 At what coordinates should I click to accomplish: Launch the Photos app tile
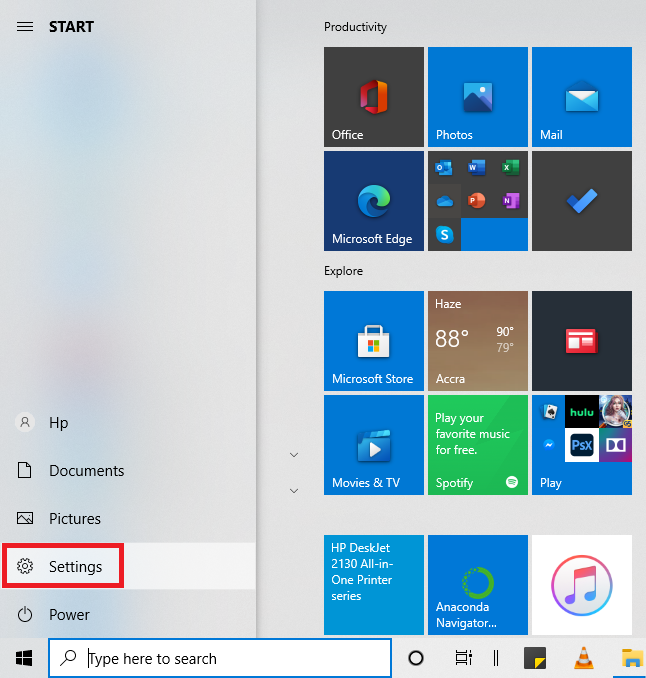[478, 97]
